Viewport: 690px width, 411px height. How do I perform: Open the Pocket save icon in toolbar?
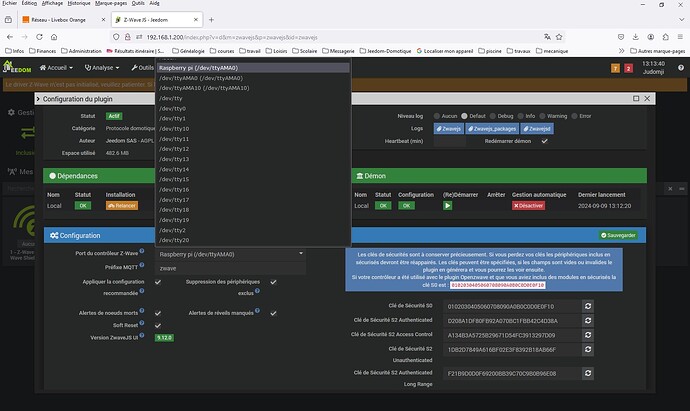click(621, 37)
